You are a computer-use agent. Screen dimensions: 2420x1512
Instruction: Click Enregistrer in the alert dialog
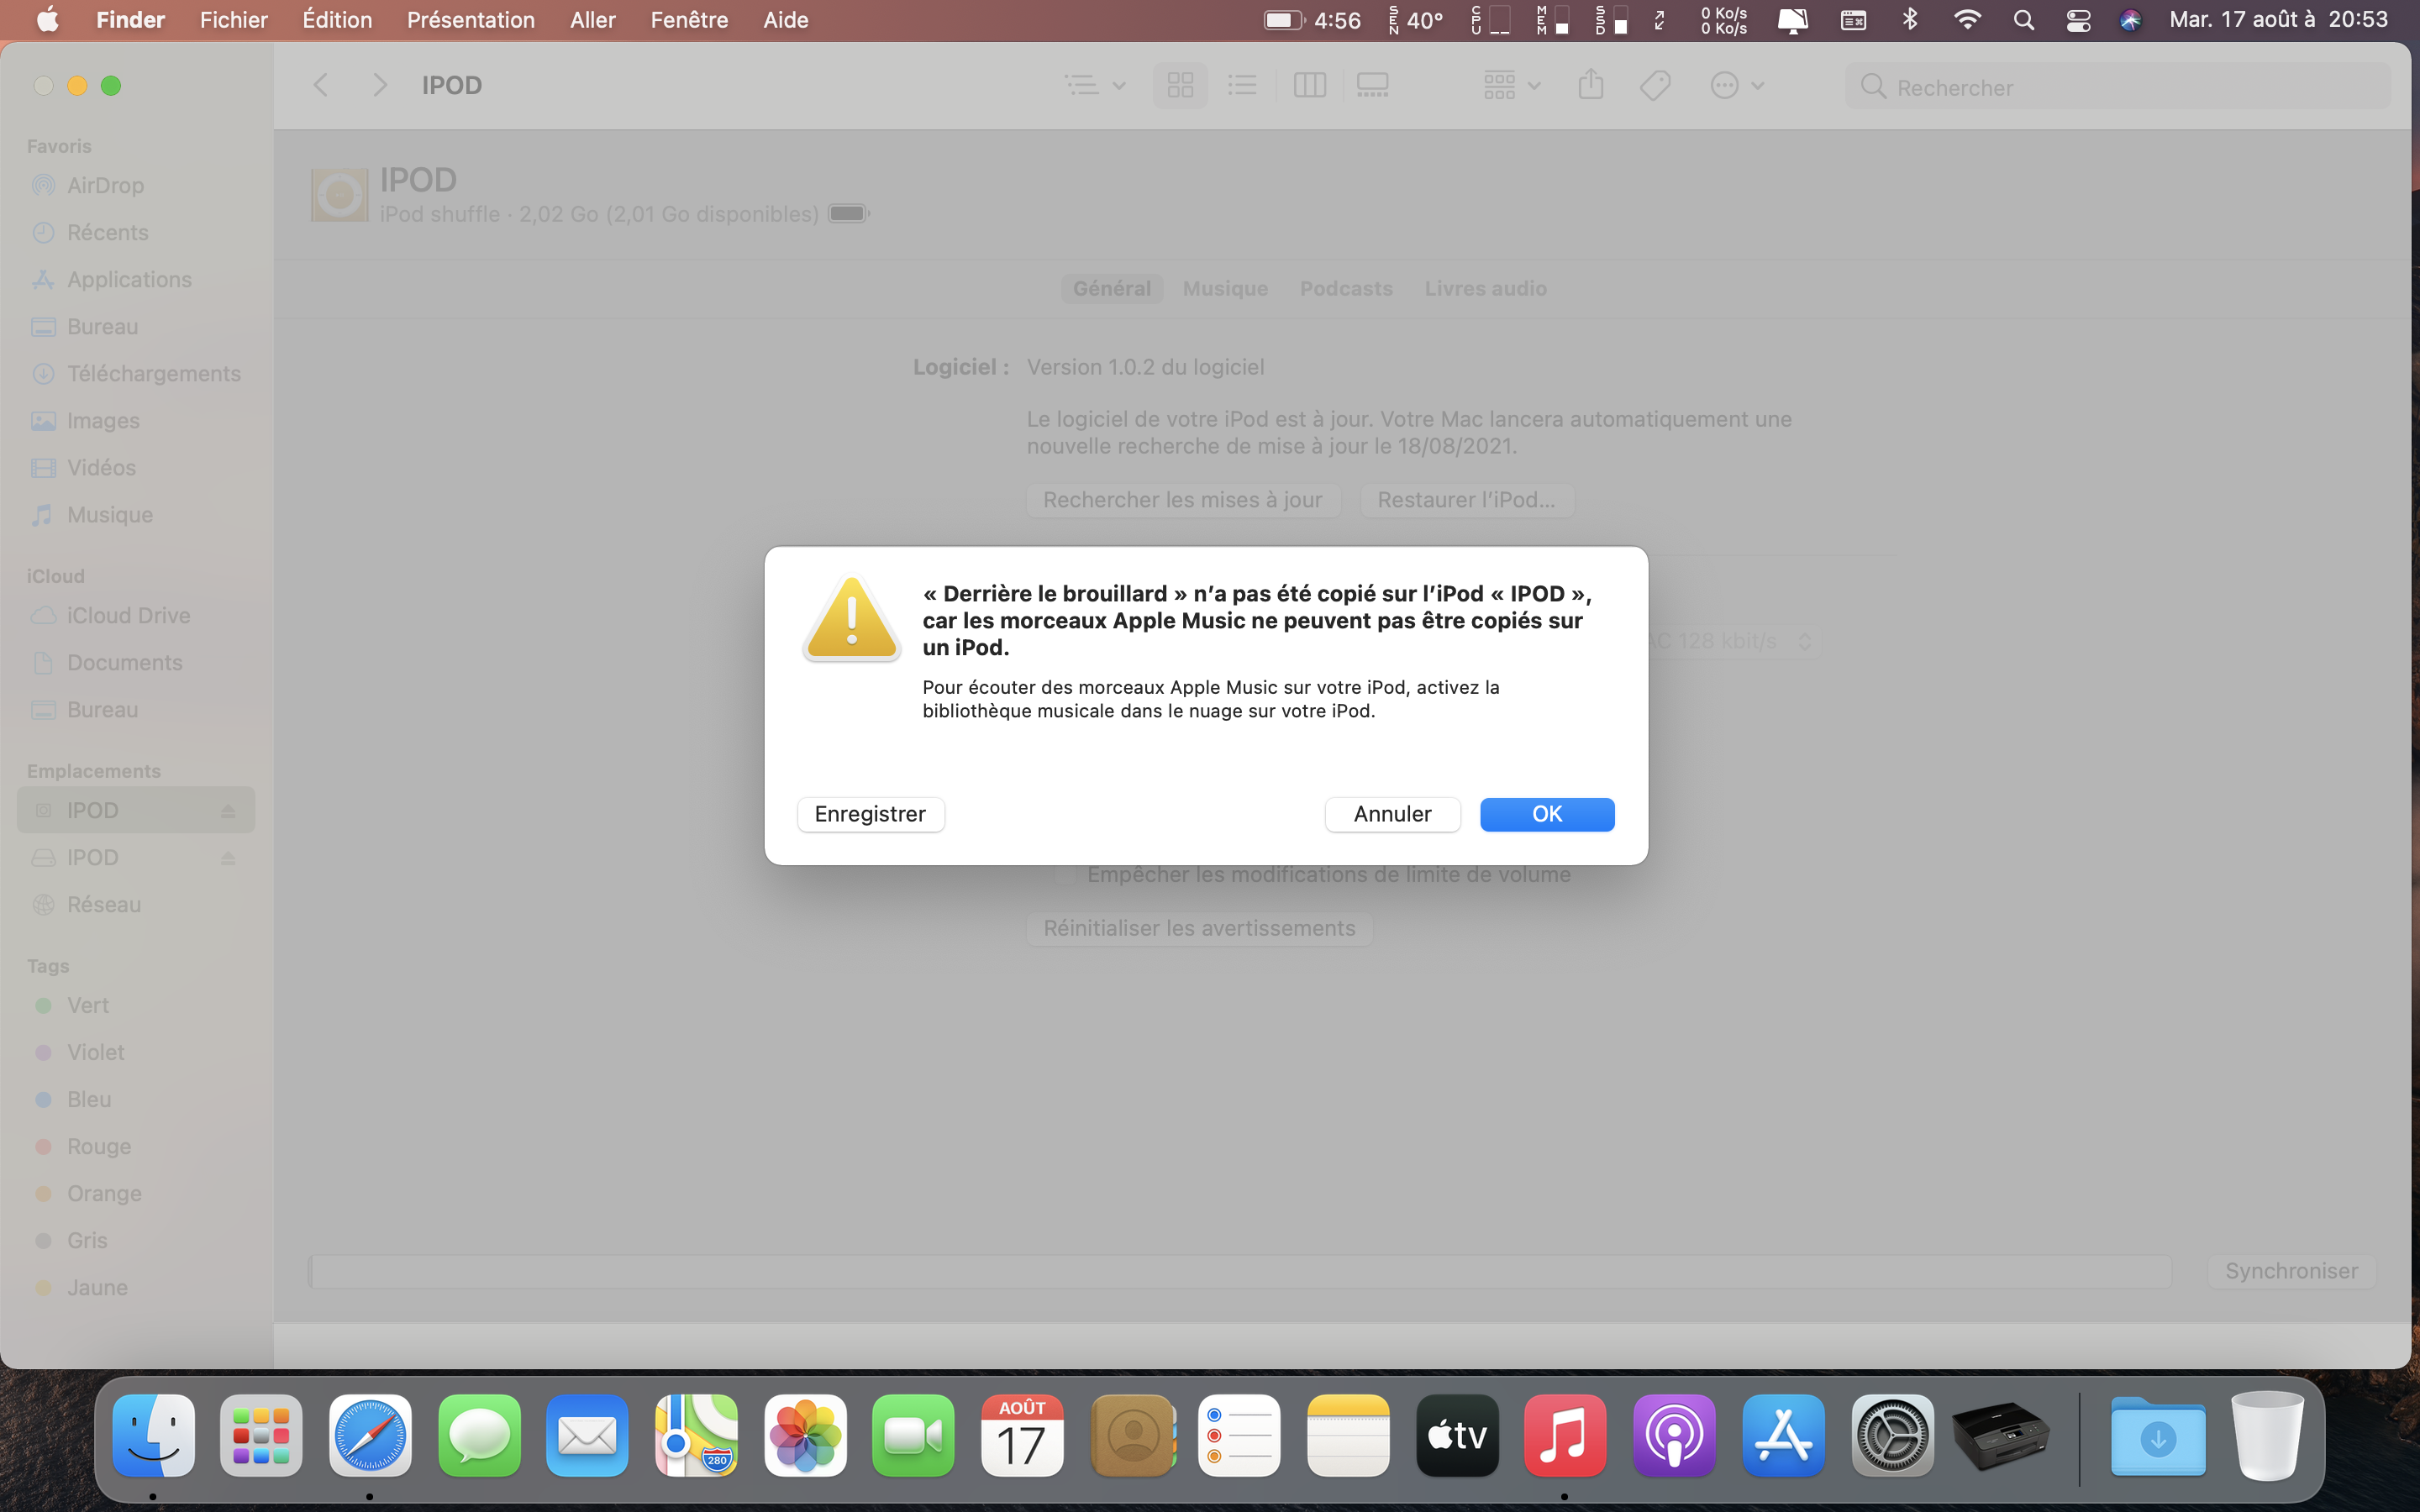(870, 814)
